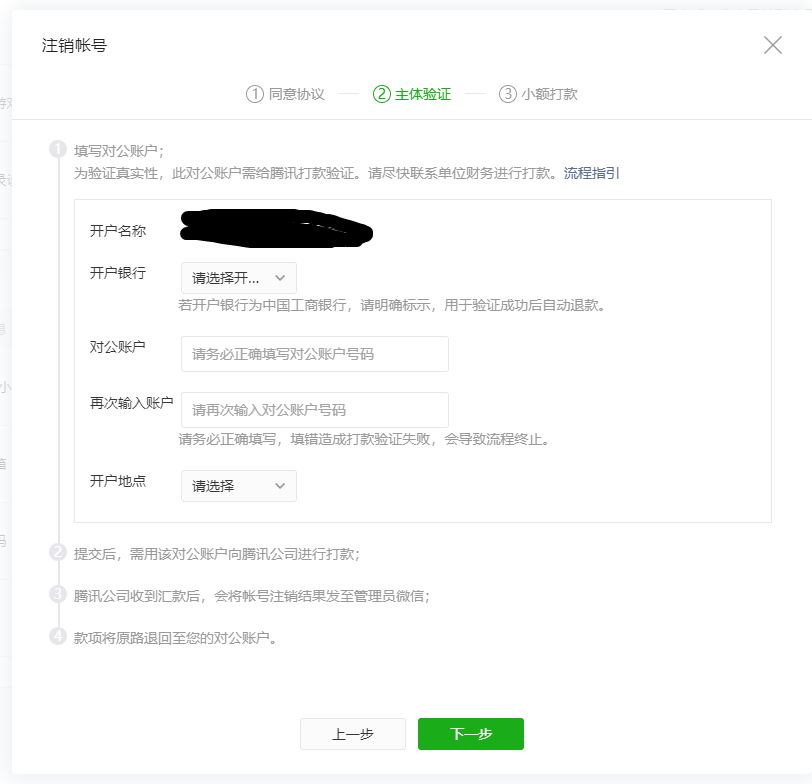Viewport: 812px width, 784px height.
Task: Expand the 开户地点 请选择 dropdown
Action: pos(239,486)
